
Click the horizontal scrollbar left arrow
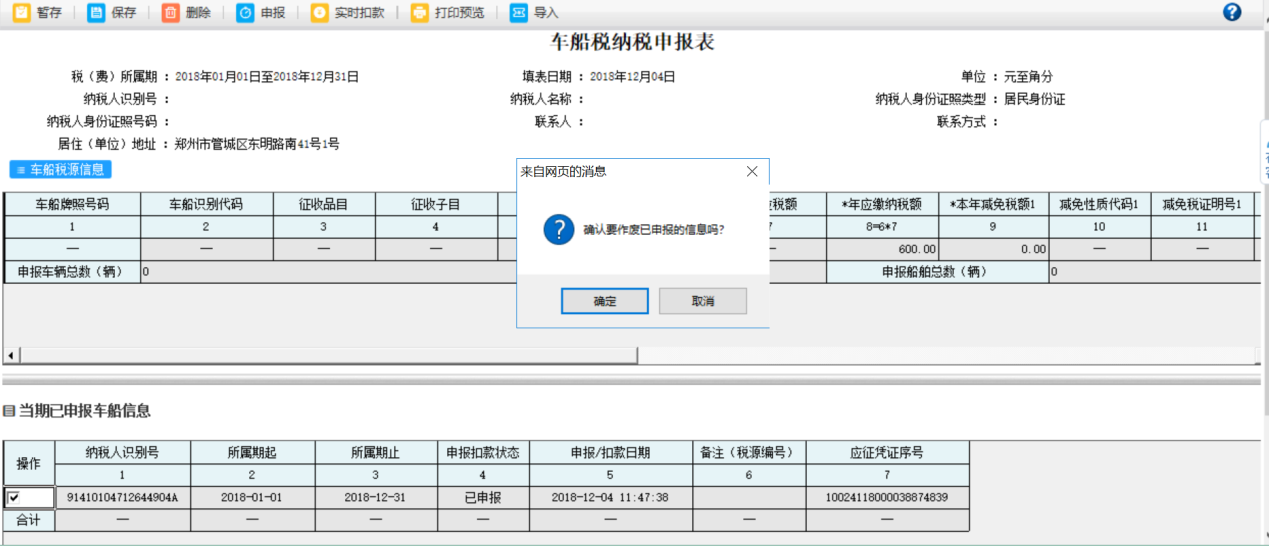[x=12, y=356]
